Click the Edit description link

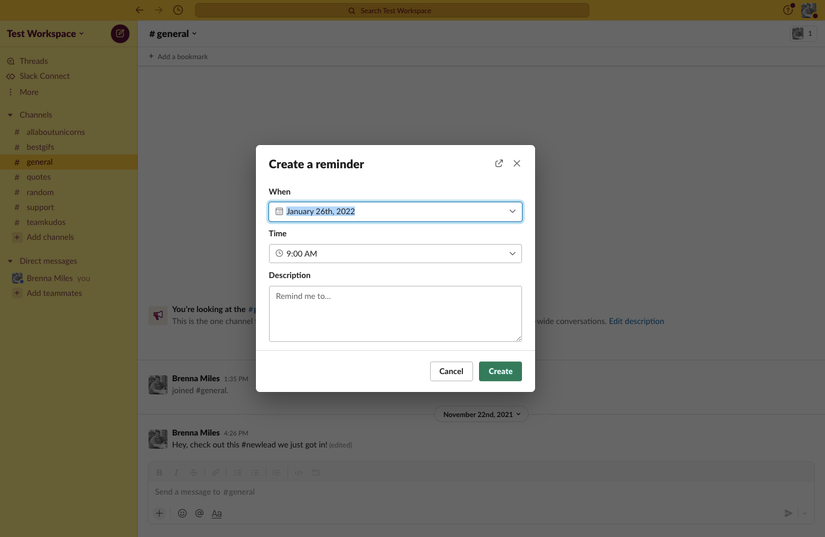point(636,321)
